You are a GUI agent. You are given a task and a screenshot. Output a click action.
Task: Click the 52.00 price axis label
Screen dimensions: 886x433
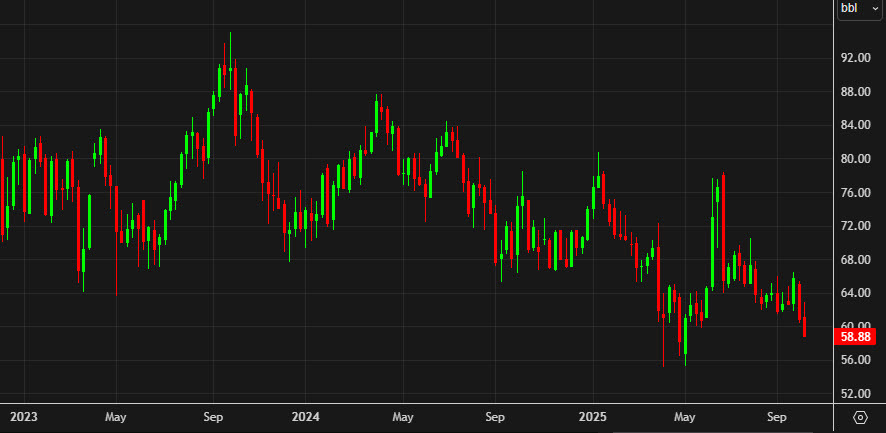coord(855,392)
